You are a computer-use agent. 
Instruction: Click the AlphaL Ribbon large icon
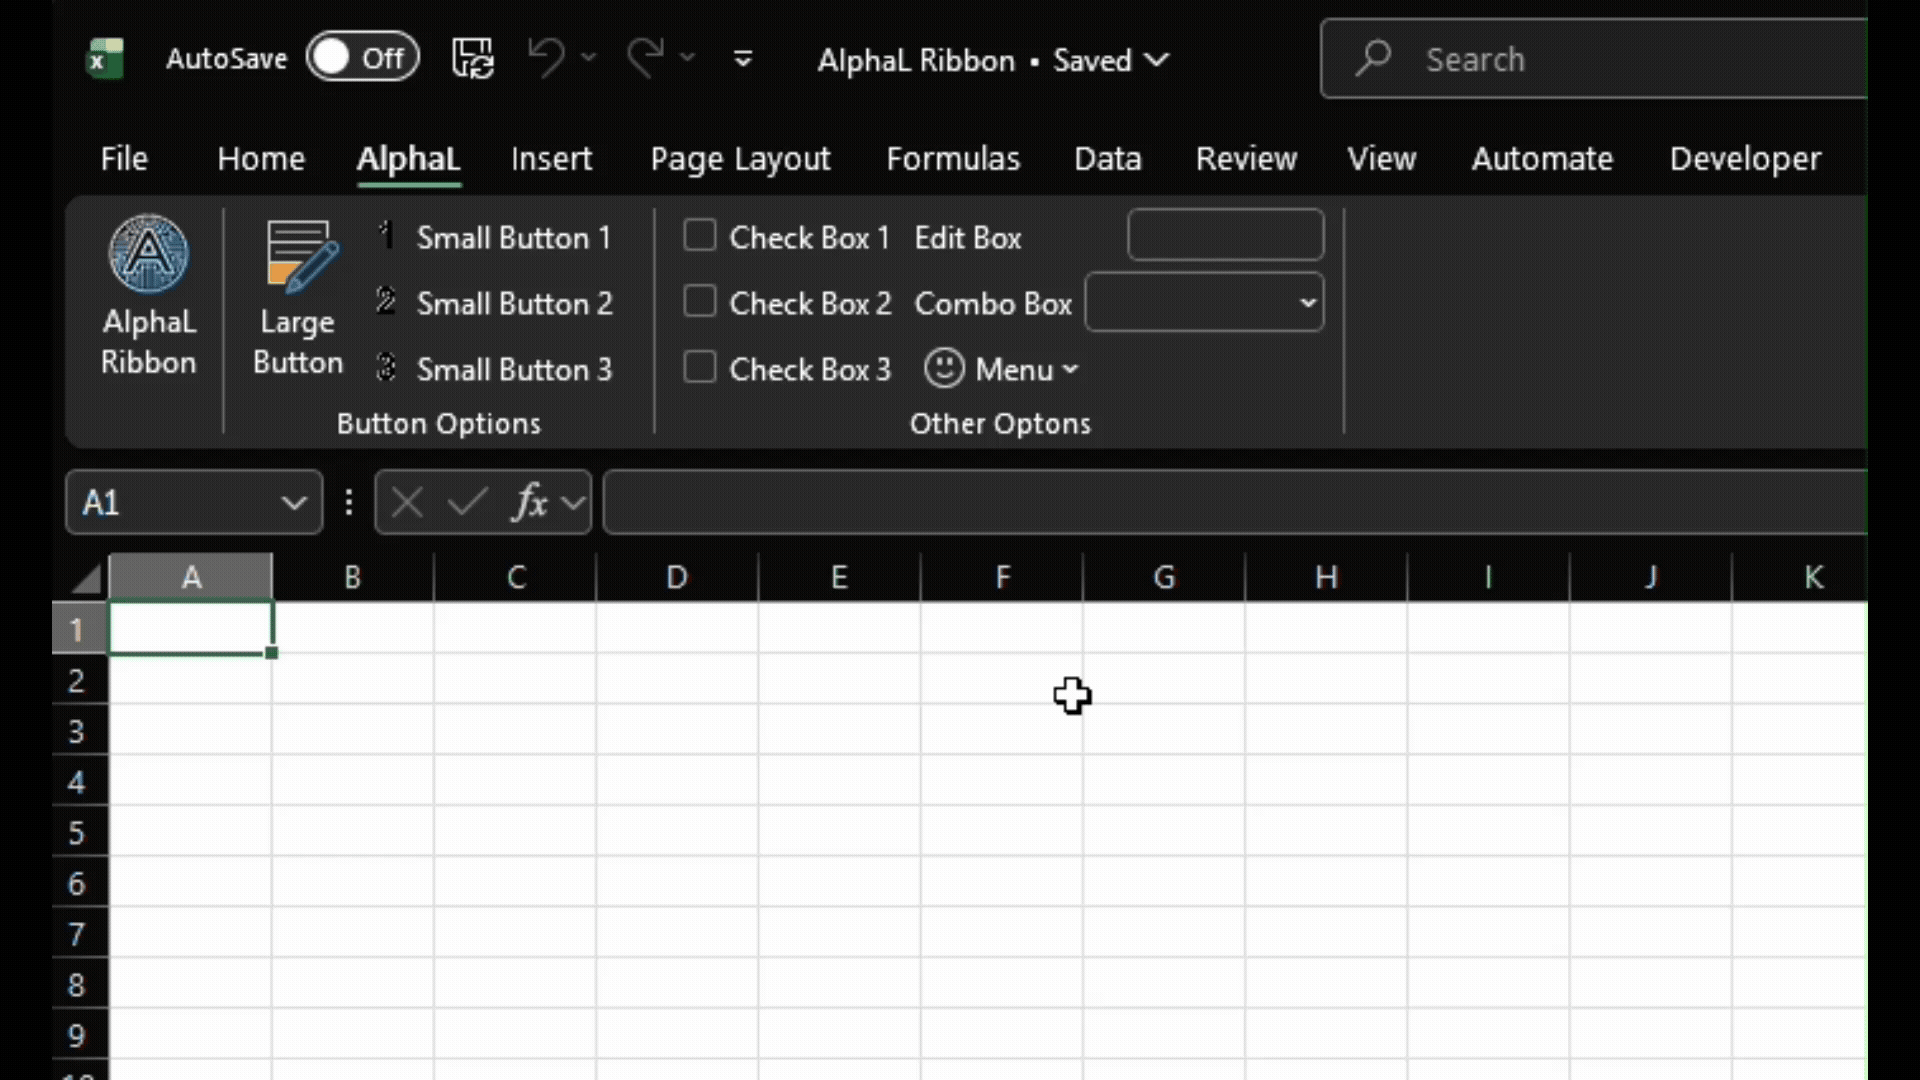point(148,253)
